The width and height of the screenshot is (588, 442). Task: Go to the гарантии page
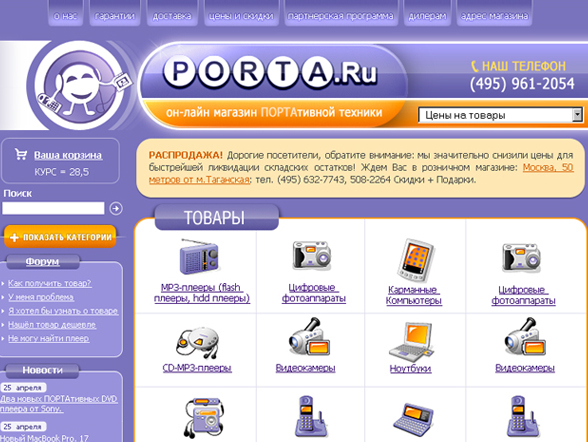(115, 16)
